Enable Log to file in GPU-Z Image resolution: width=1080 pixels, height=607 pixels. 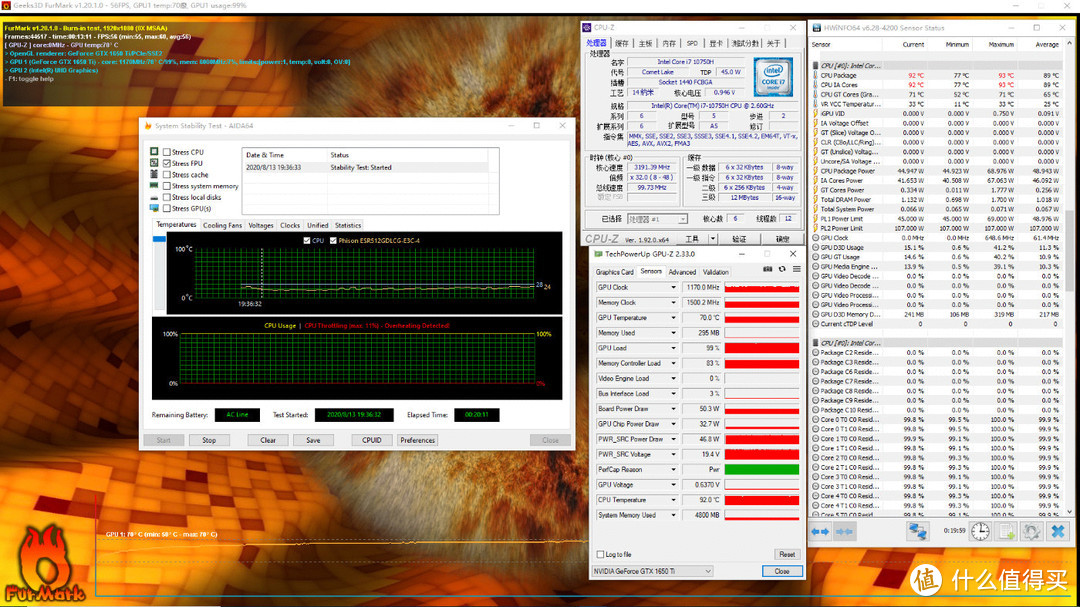click(x=600, y=554)
